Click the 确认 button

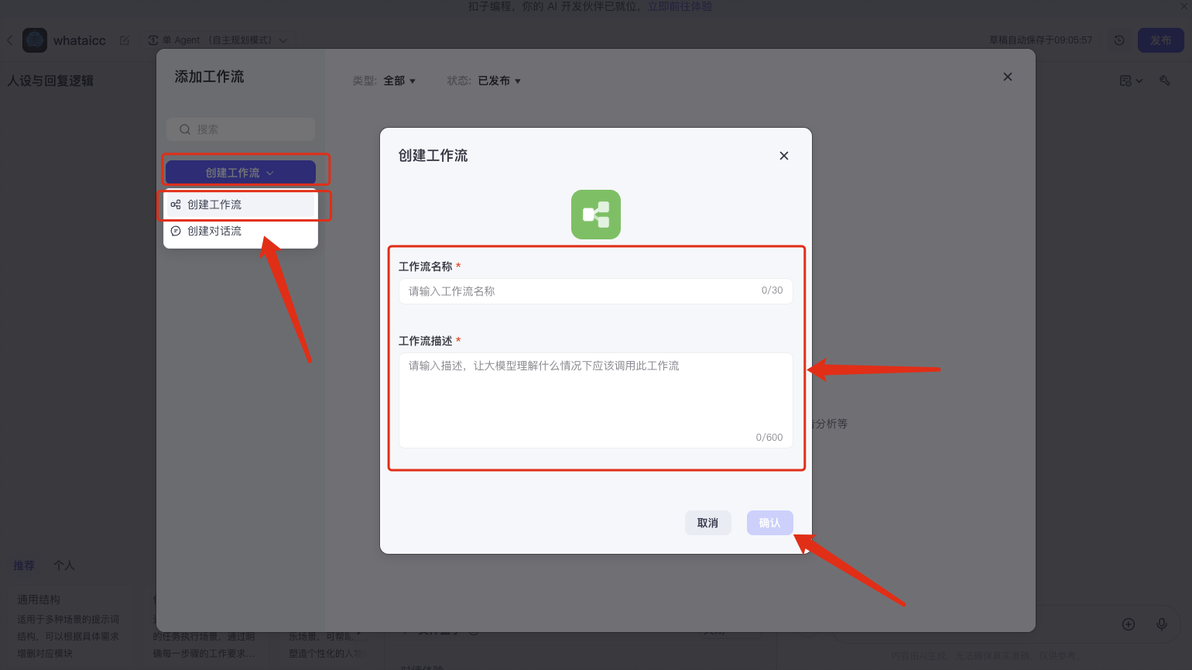(x=769, y=522)
